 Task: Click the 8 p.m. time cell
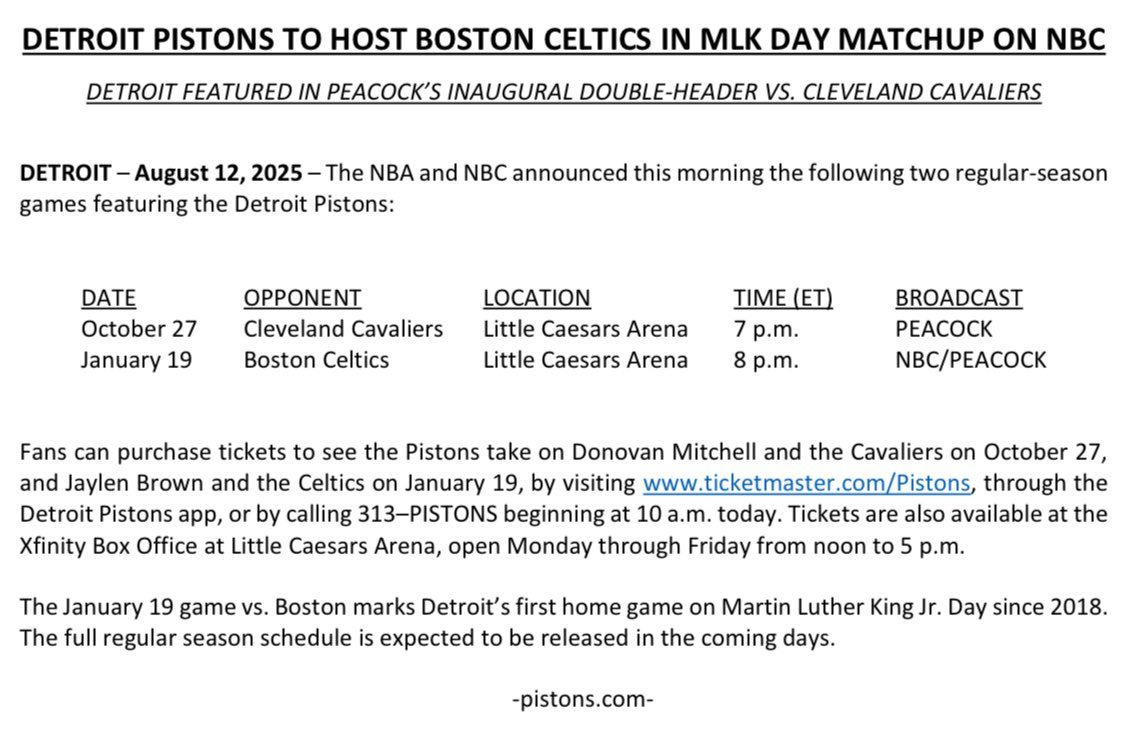(766, 360)
